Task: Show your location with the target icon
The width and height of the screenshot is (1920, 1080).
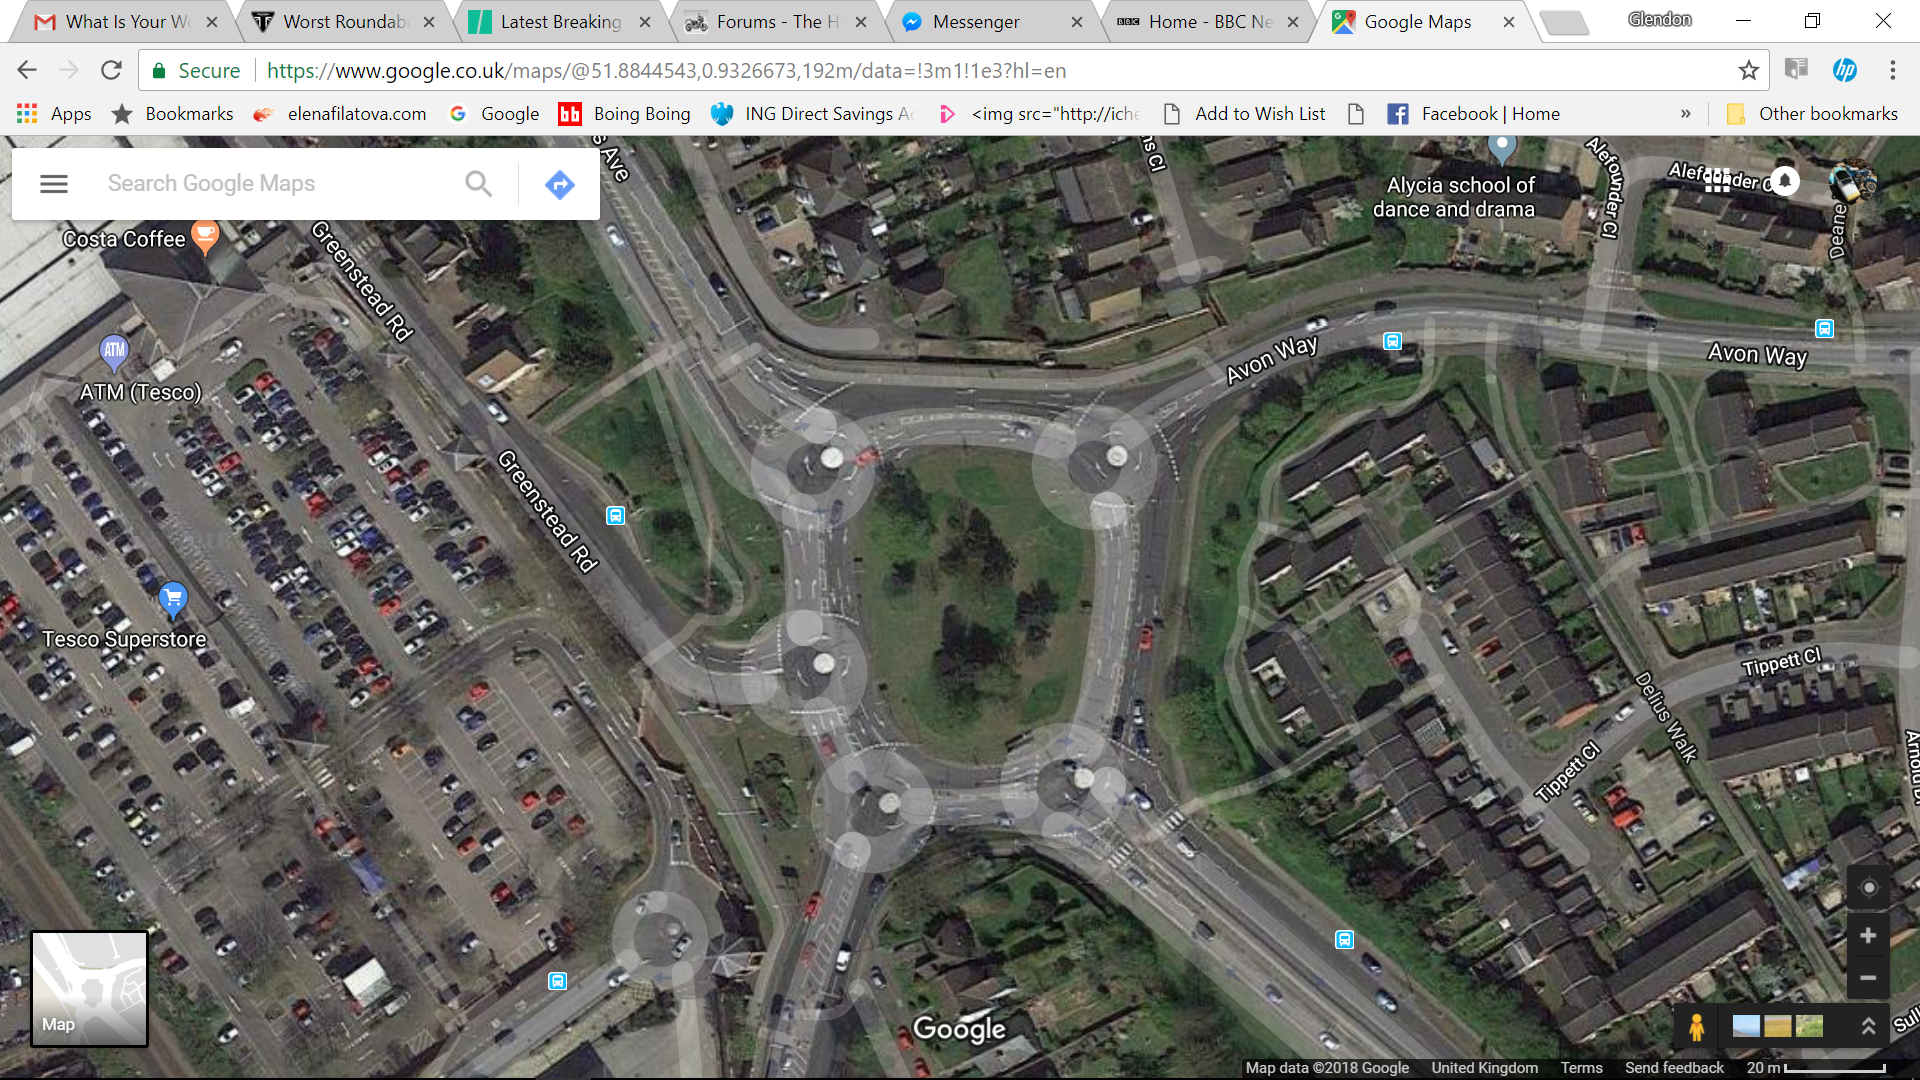Action: [1867, 888]
